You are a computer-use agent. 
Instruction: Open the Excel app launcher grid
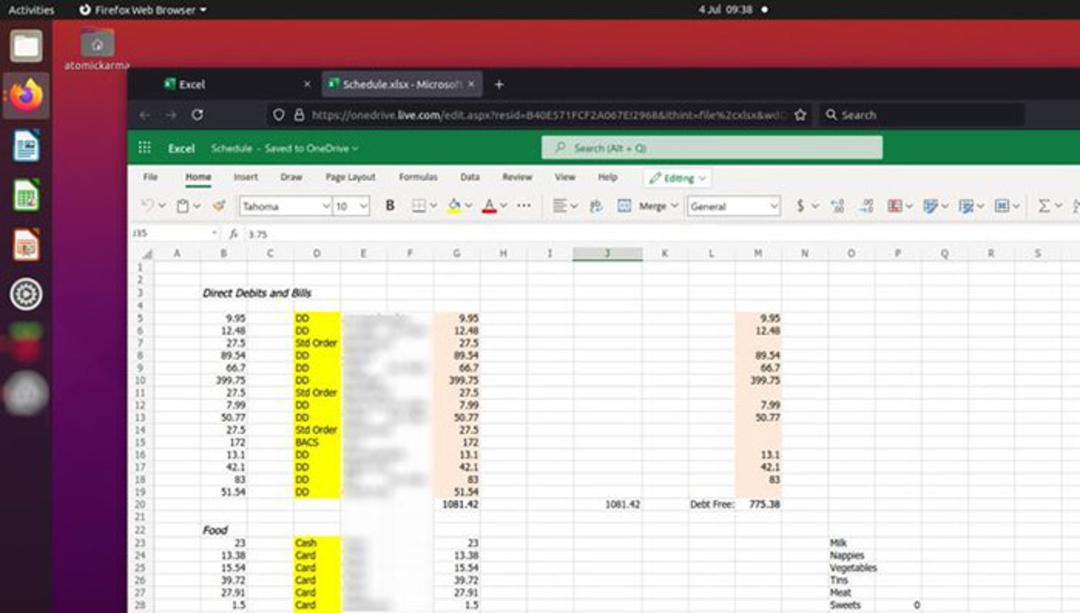click(145, 147)
